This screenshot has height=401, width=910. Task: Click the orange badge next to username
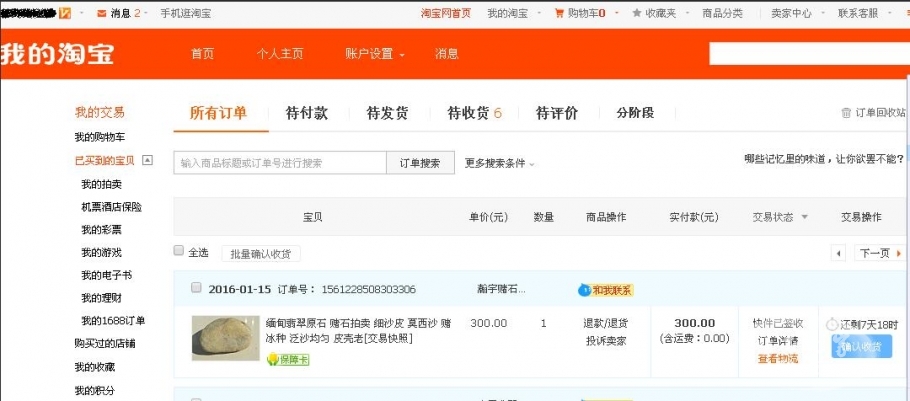point(65,13)
